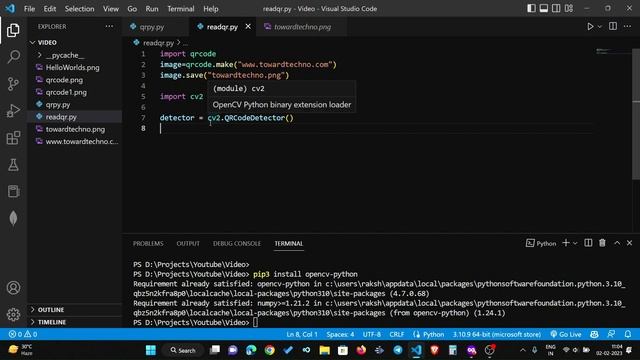Select the readqr.py editor tab
The image size is (640, 360).
[x=222, y=27]
